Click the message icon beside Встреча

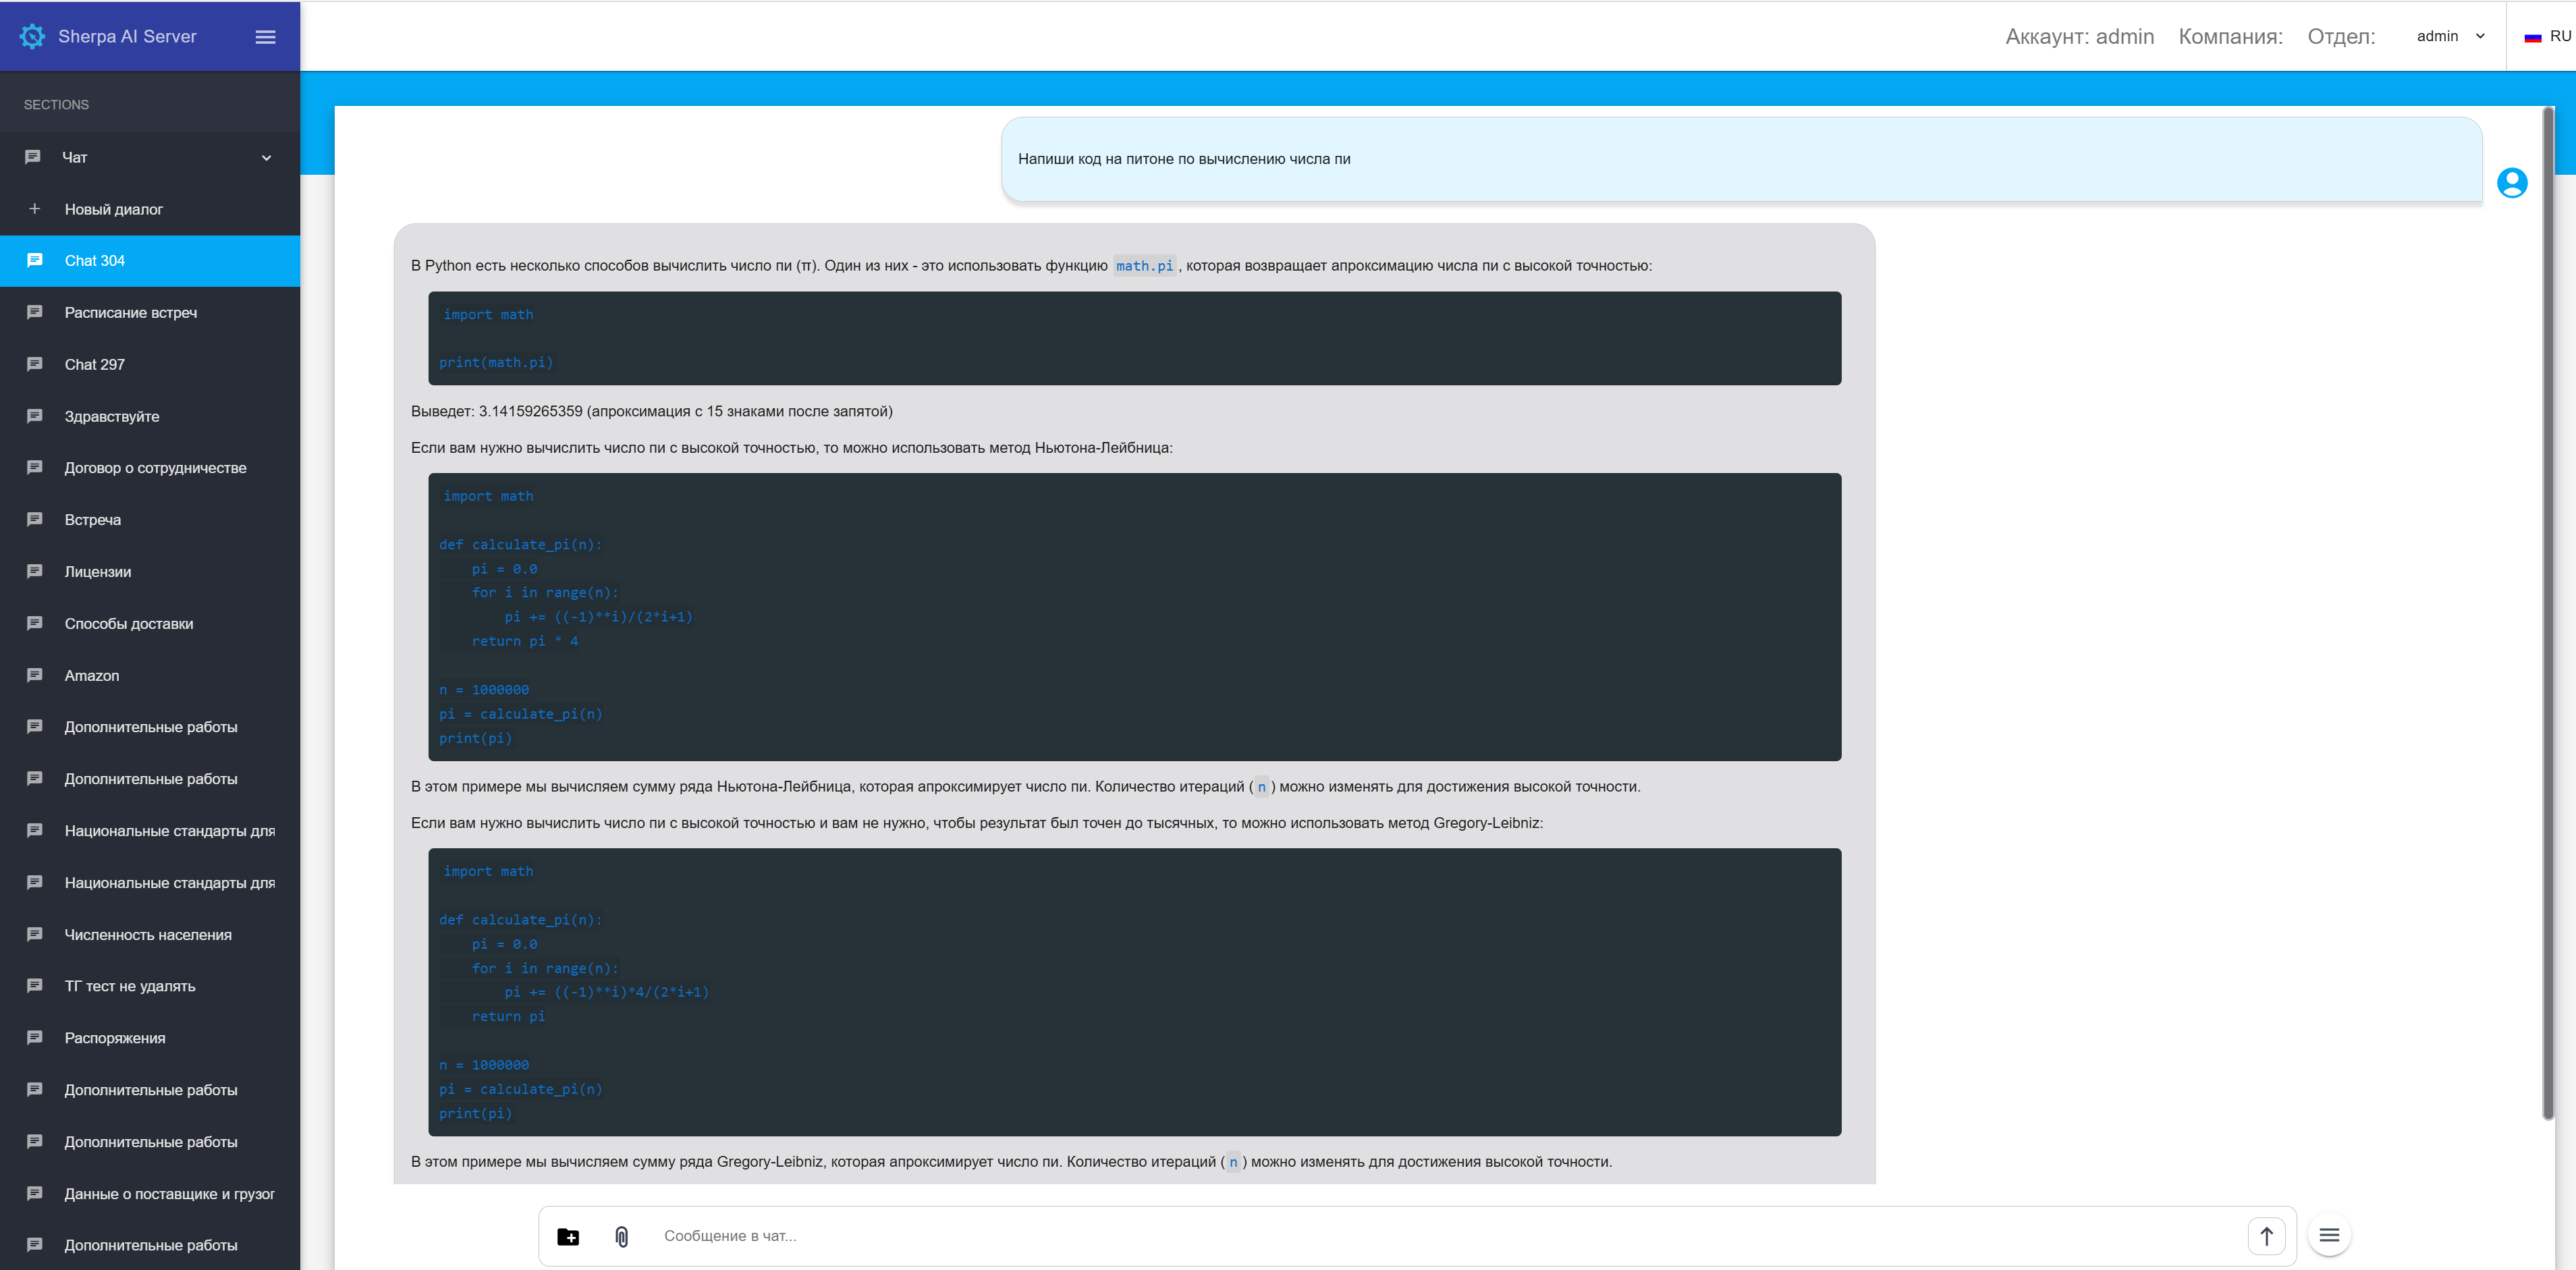[34, 519]
